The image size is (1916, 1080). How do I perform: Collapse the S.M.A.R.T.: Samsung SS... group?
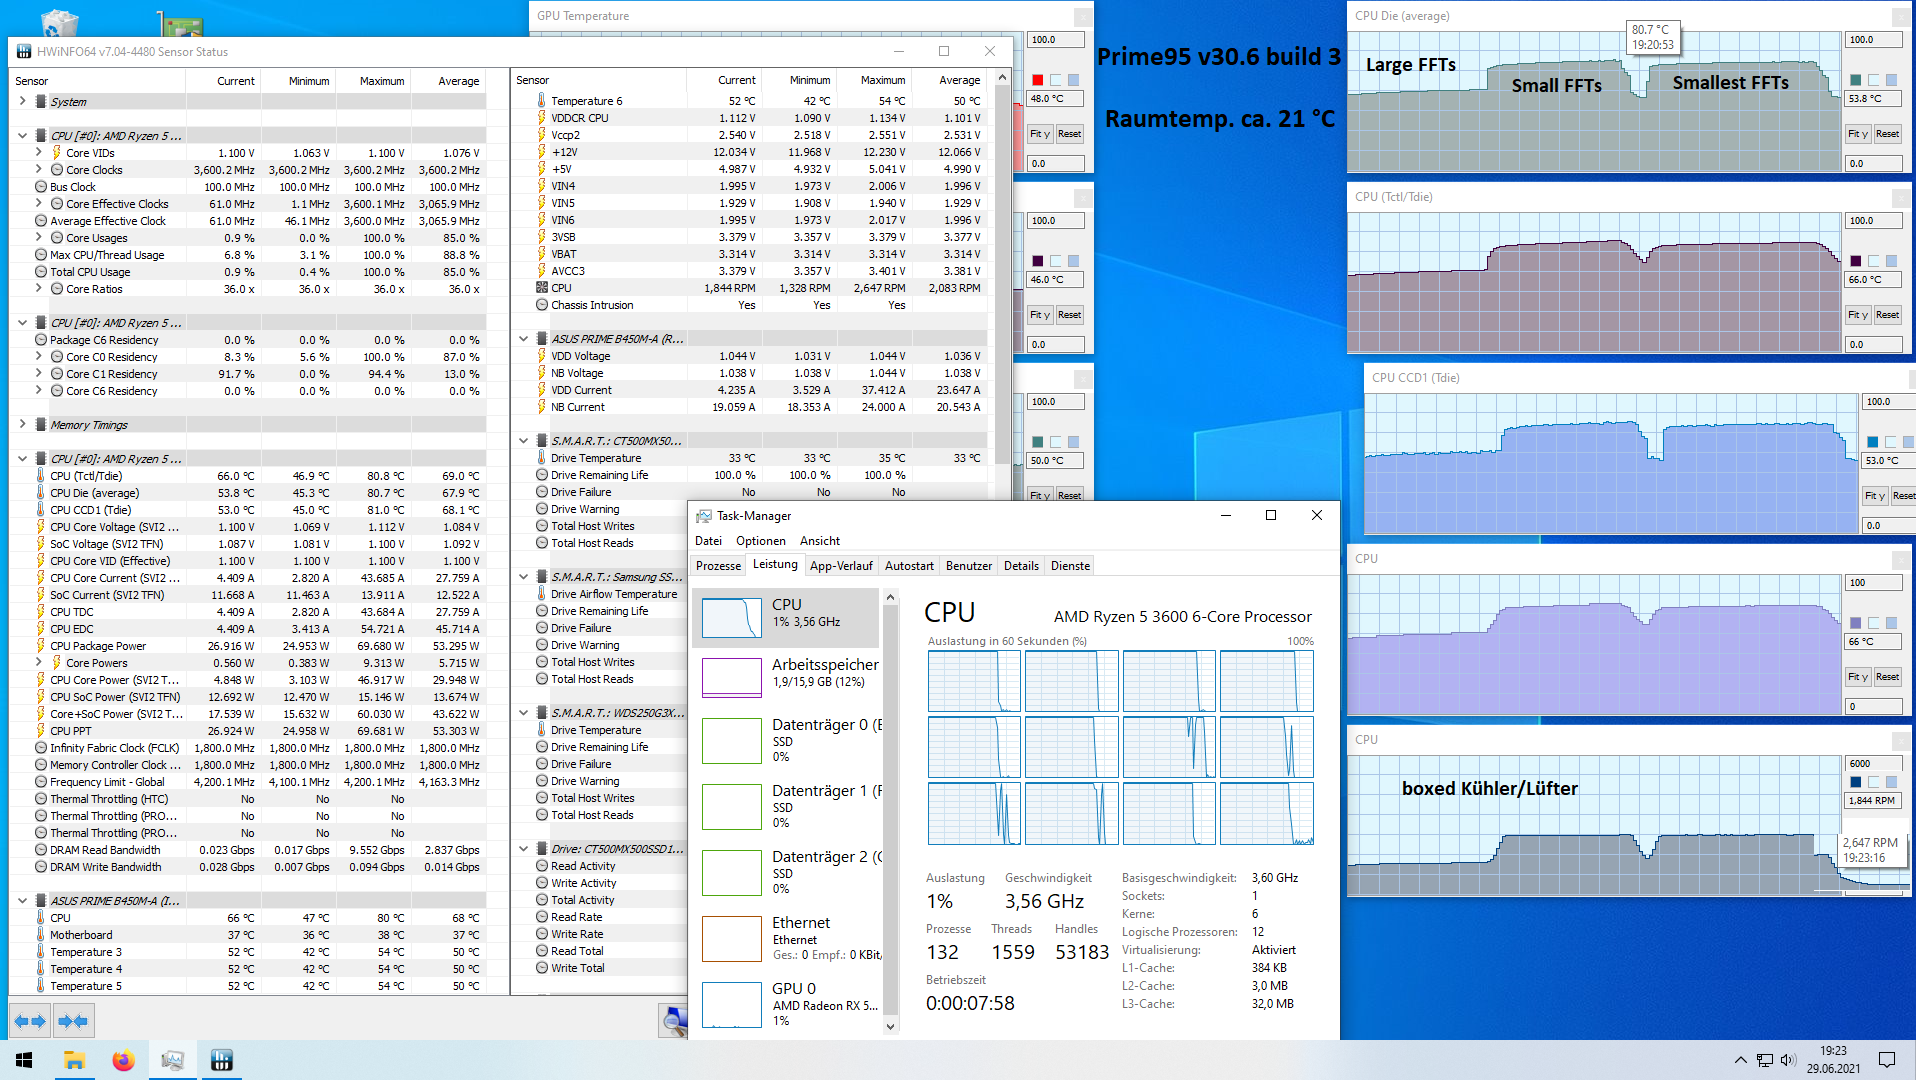click(523, 577)
